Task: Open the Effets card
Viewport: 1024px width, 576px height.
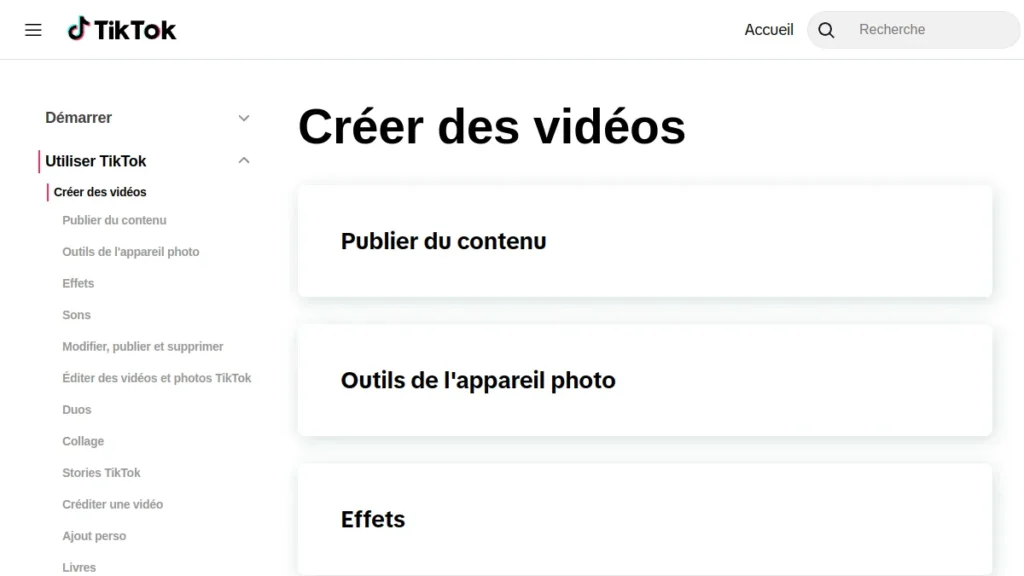Action: [645, 520]
